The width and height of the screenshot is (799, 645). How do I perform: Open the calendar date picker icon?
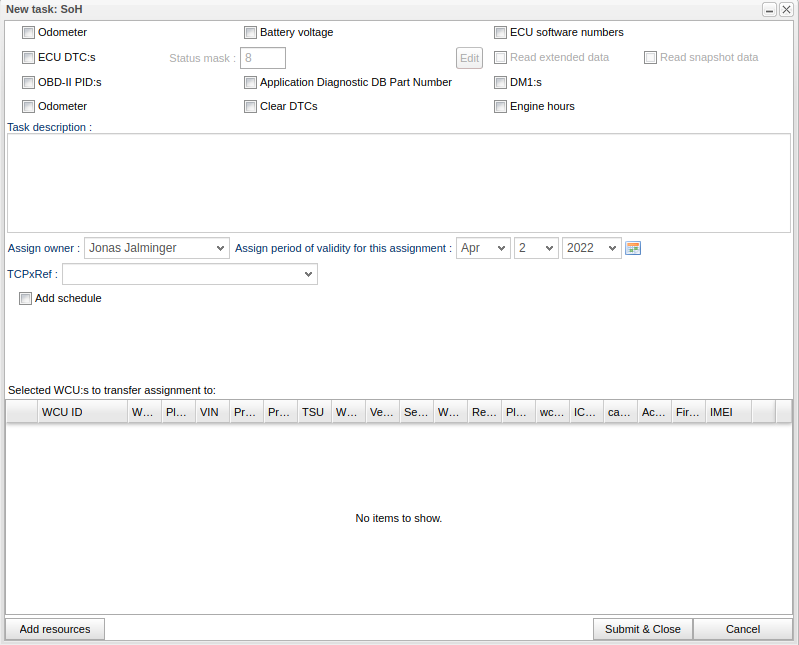coord(632,248)
